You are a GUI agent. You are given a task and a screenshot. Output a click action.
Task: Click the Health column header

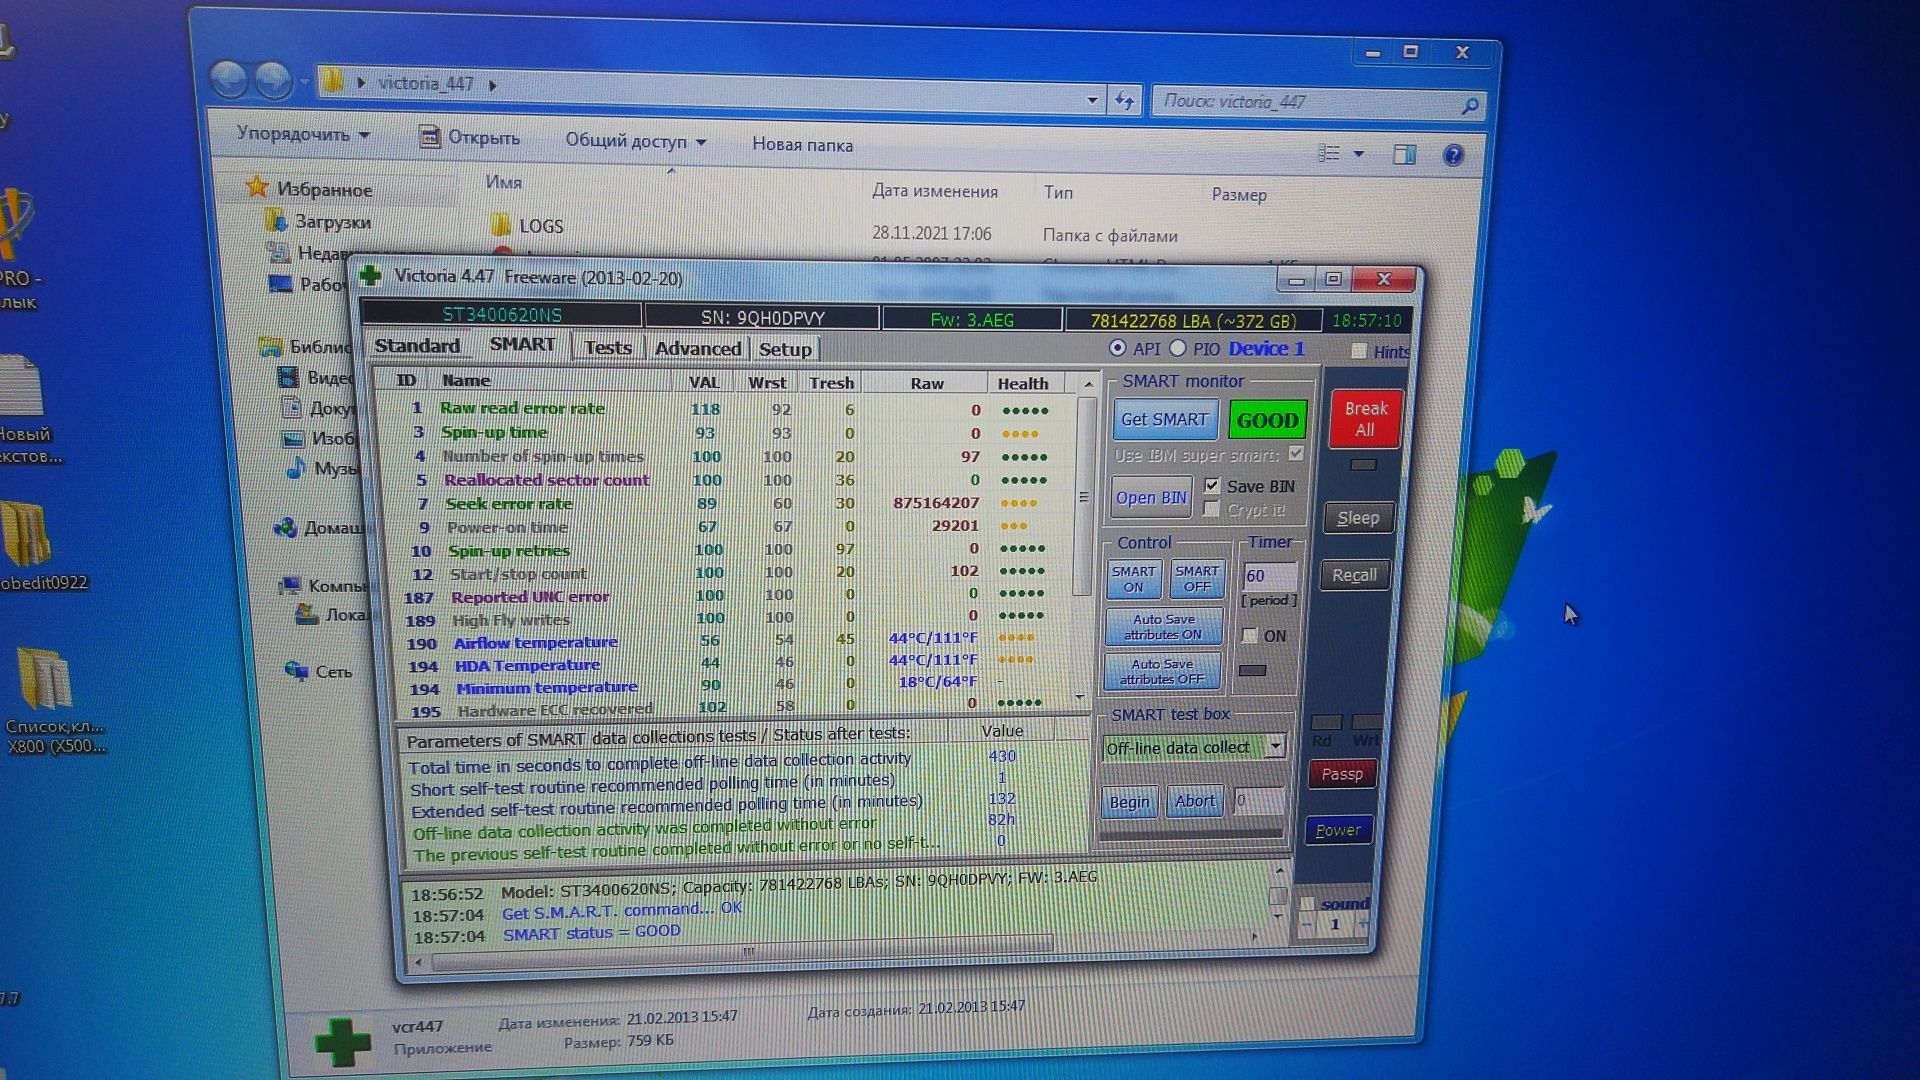point(1022,383)
